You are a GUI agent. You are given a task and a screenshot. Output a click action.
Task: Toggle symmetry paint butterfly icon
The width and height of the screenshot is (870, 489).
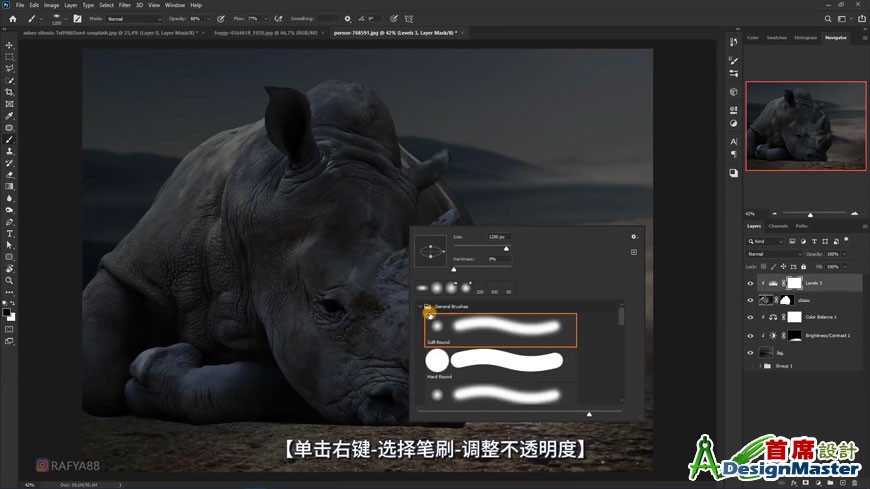click(x=409, y=18)
